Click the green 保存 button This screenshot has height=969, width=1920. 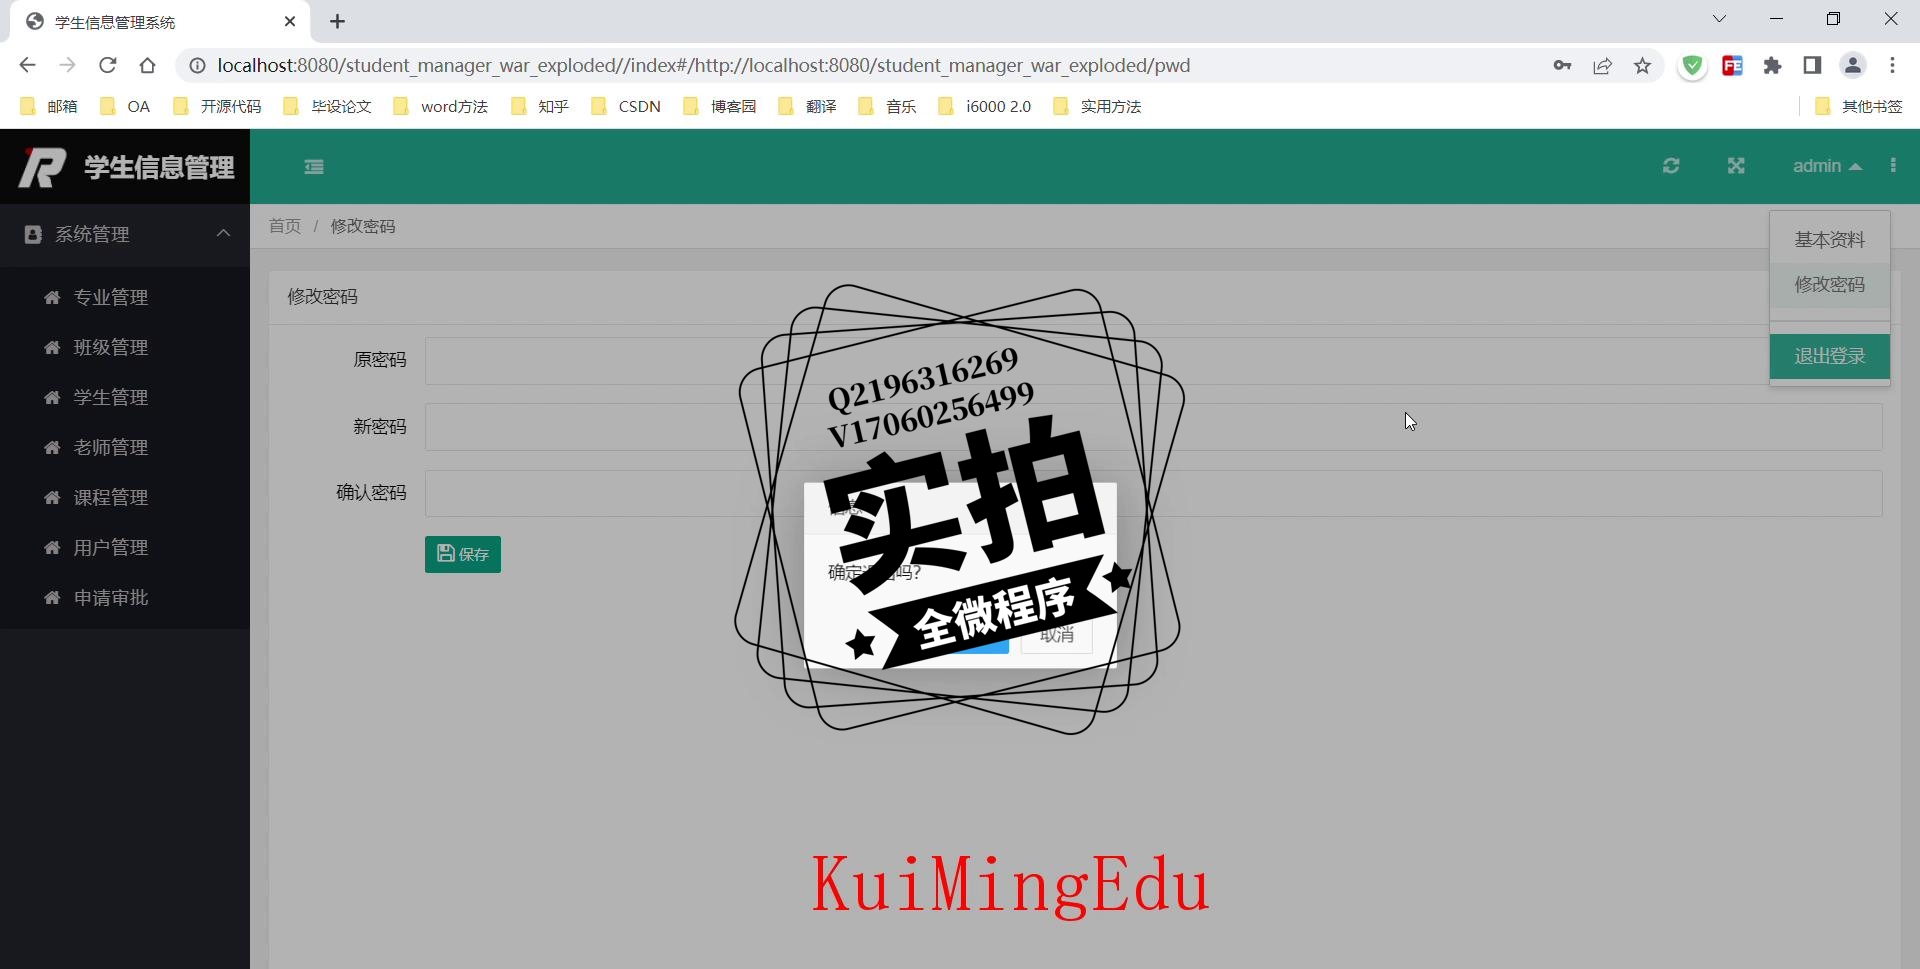[x=463, y=554]
